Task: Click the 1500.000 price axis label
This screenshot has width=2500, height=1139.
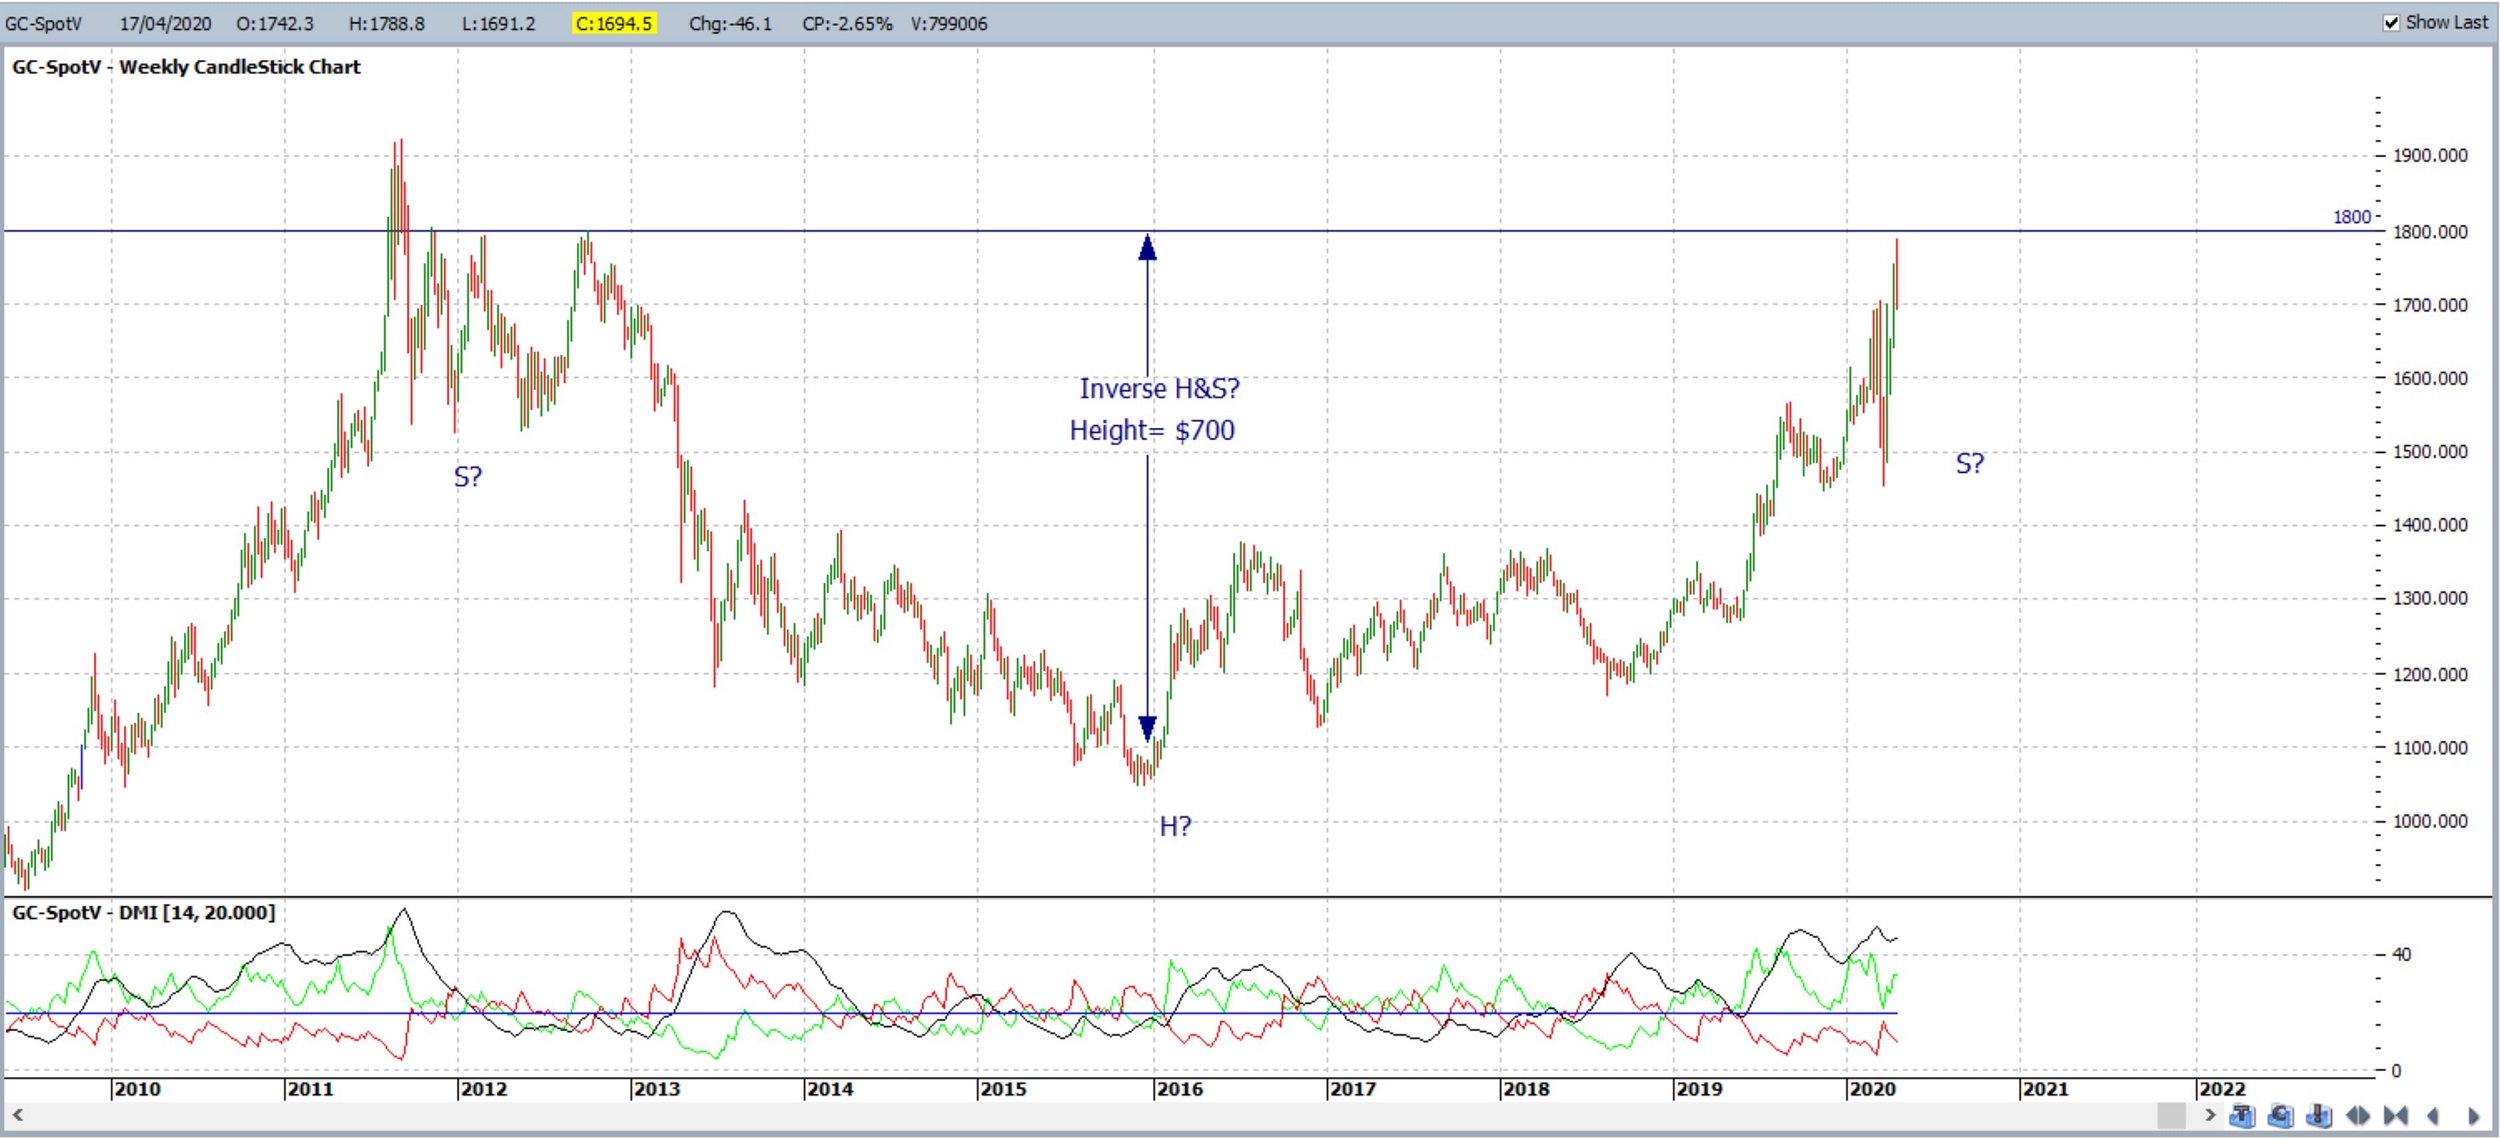Action: click(2430, 451)
